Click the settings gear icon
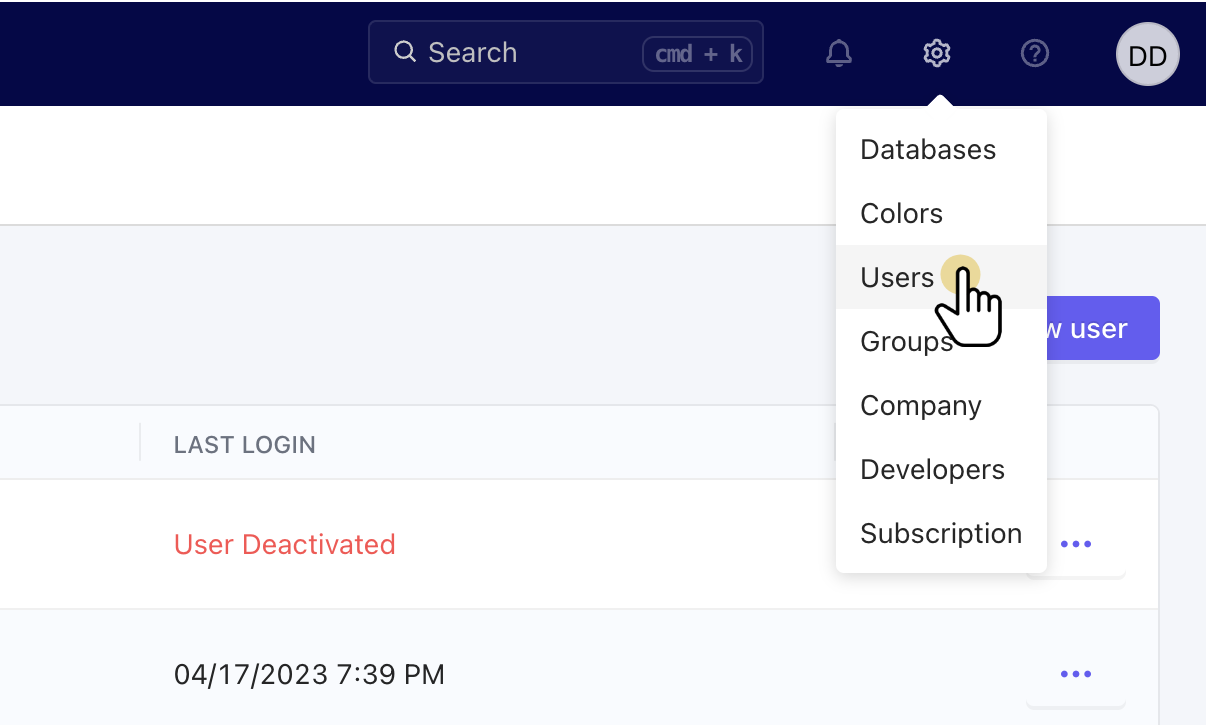The image size is (1206, 725). coord(936,53)
